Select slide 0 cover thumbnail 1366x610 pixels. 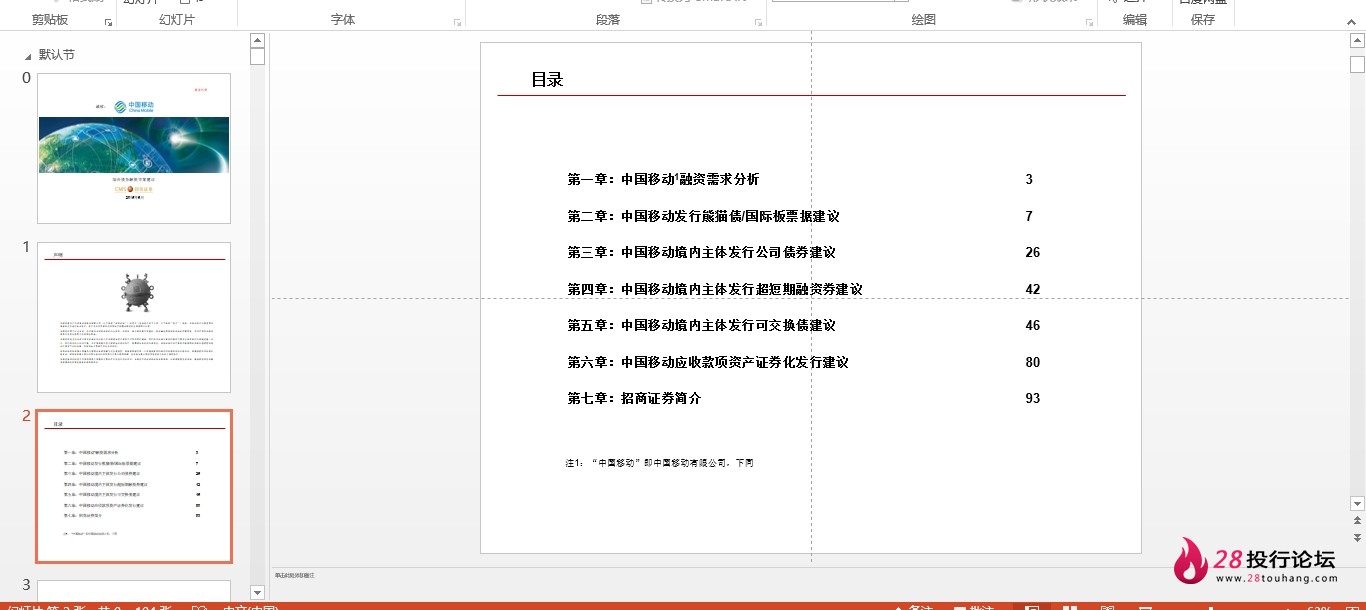(134, 148)
